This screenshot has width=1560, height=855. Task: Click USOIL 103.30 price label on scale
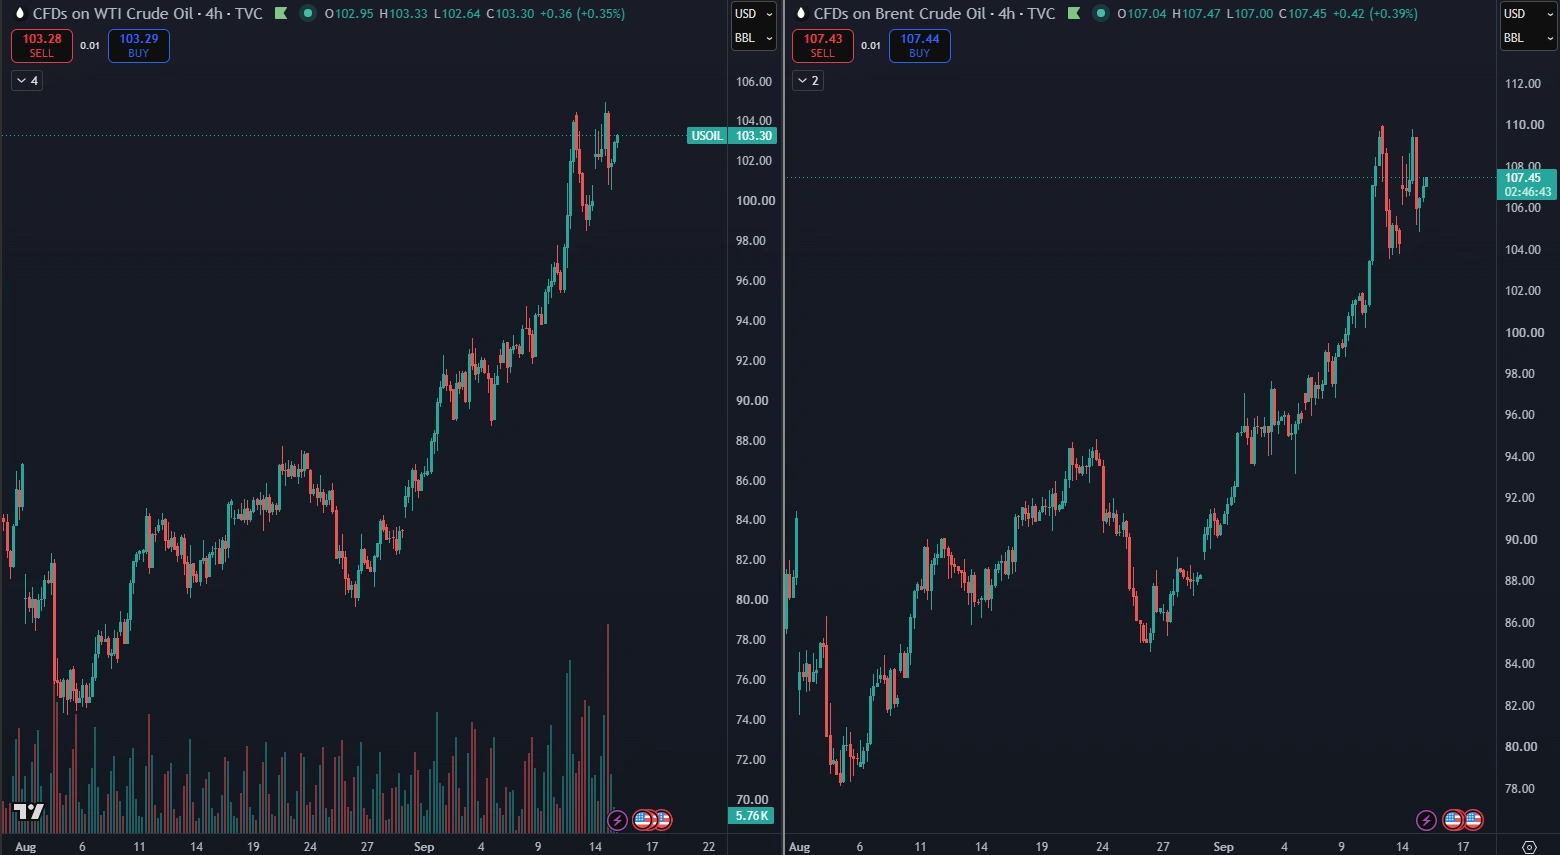pos(732,136)
